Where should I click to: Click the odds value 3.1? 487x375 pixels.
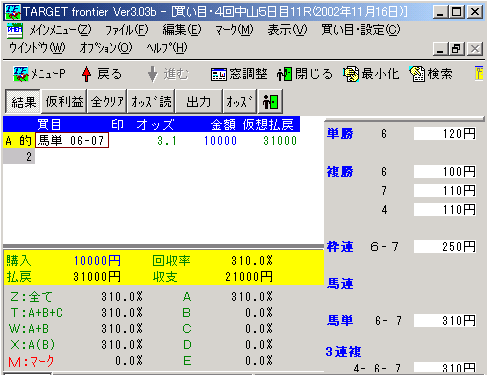coord(167,141)
